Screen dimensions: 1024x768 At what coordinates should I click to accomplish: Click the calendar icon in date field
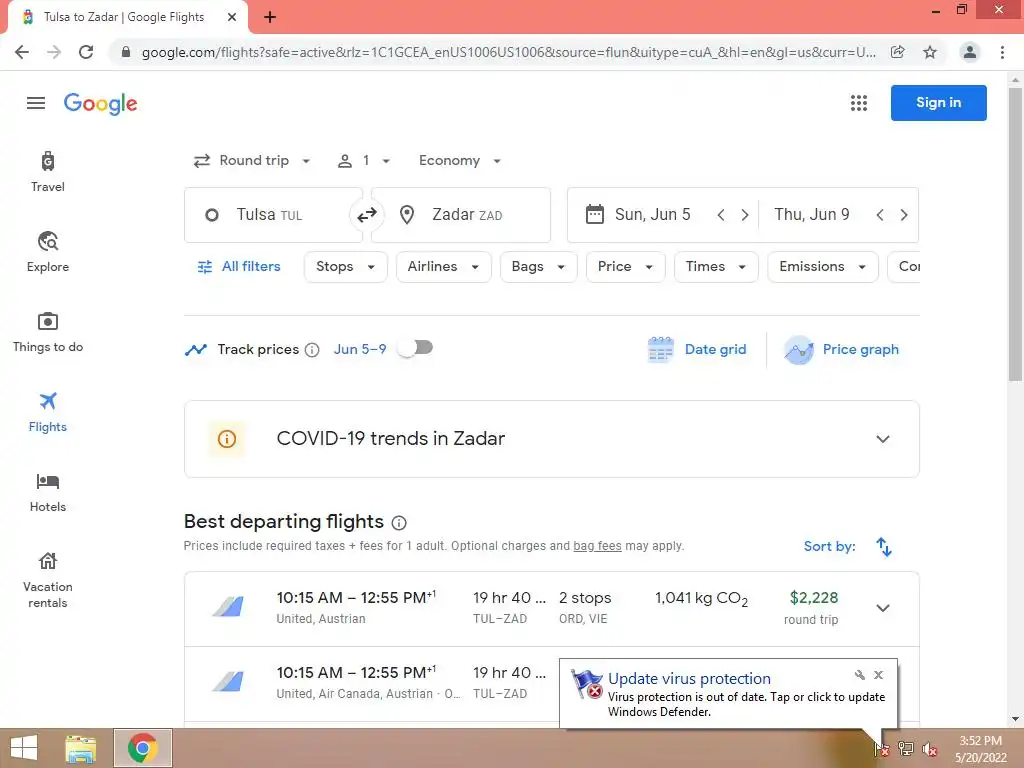point(594,214)
